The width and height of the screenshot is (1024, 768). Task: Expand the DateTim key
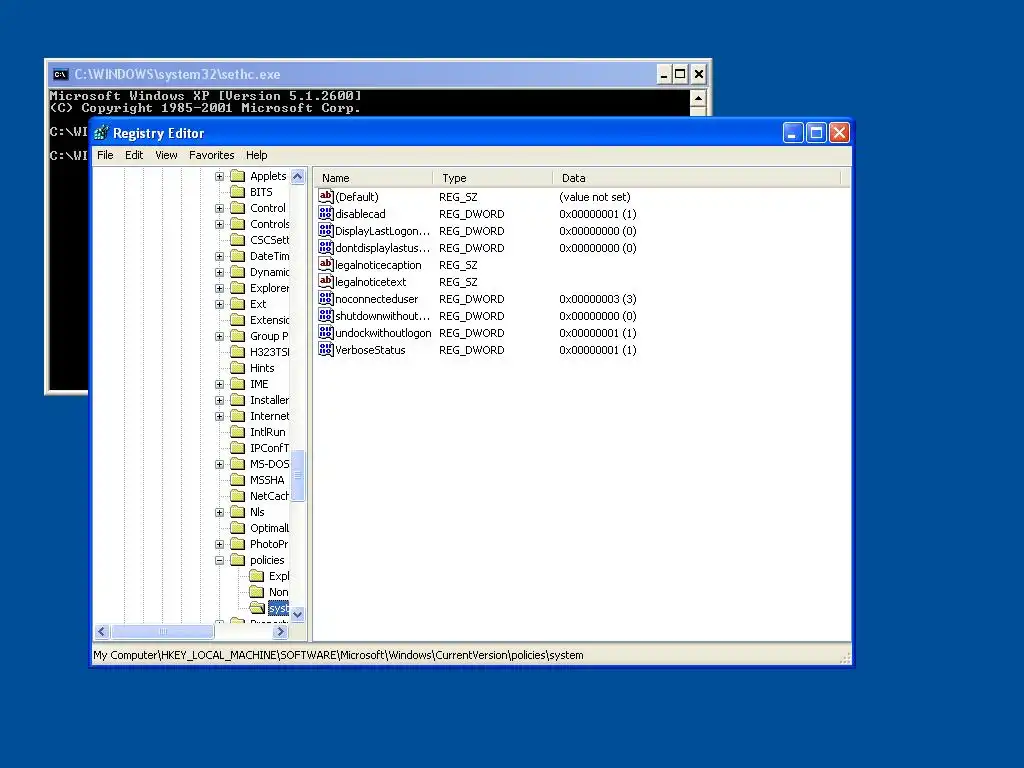[x=219, y=256]
